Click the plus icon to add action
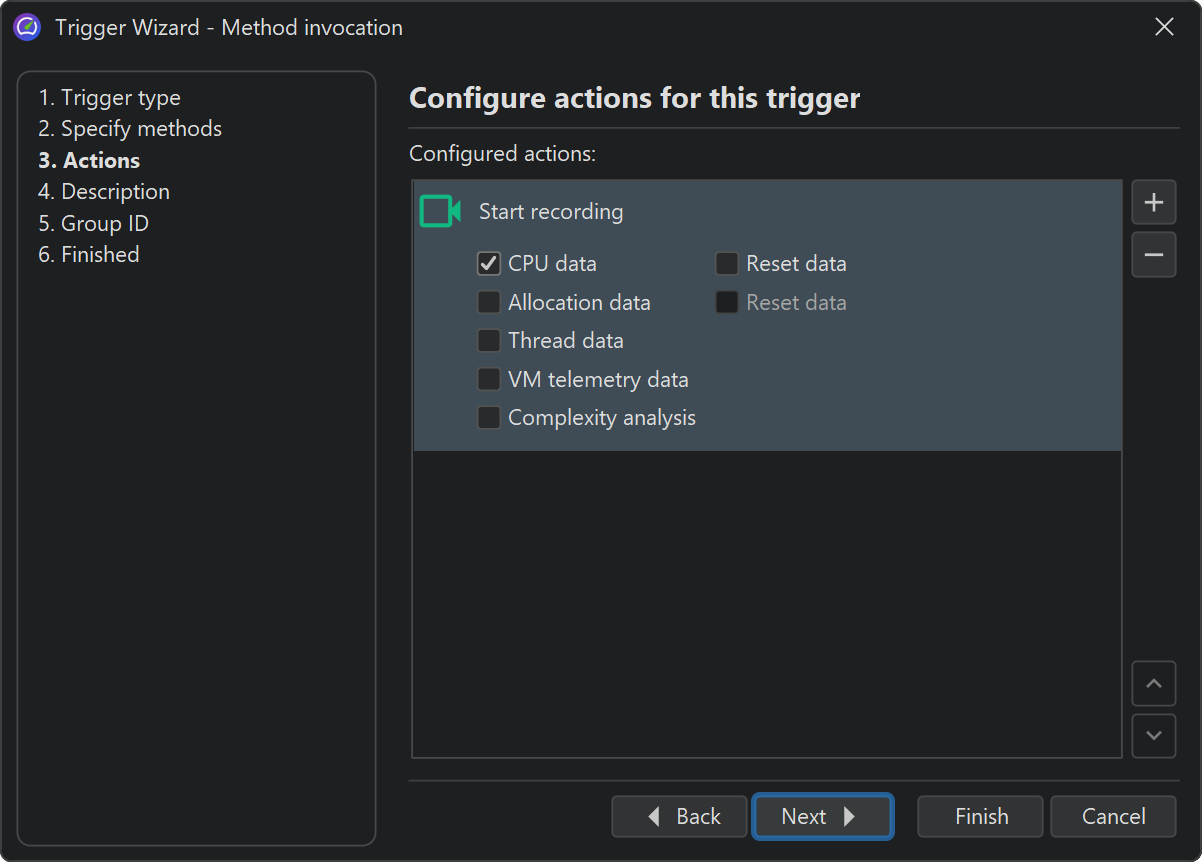The image size is (1202, 862). pos(1153,203)
